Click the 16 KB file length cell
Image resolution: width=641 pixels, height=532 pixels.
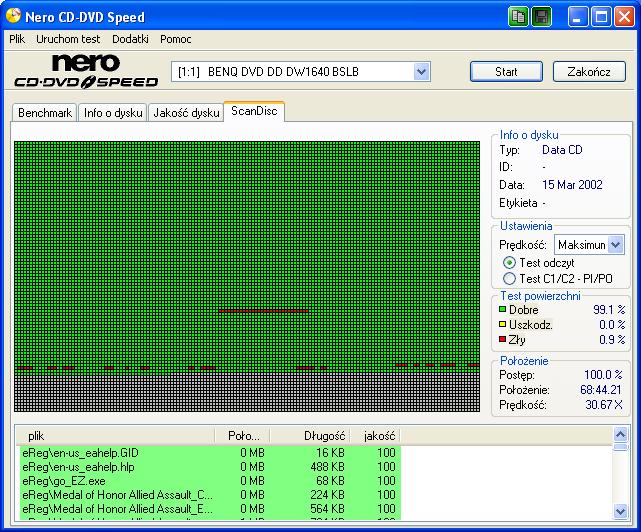click(330, 453)
